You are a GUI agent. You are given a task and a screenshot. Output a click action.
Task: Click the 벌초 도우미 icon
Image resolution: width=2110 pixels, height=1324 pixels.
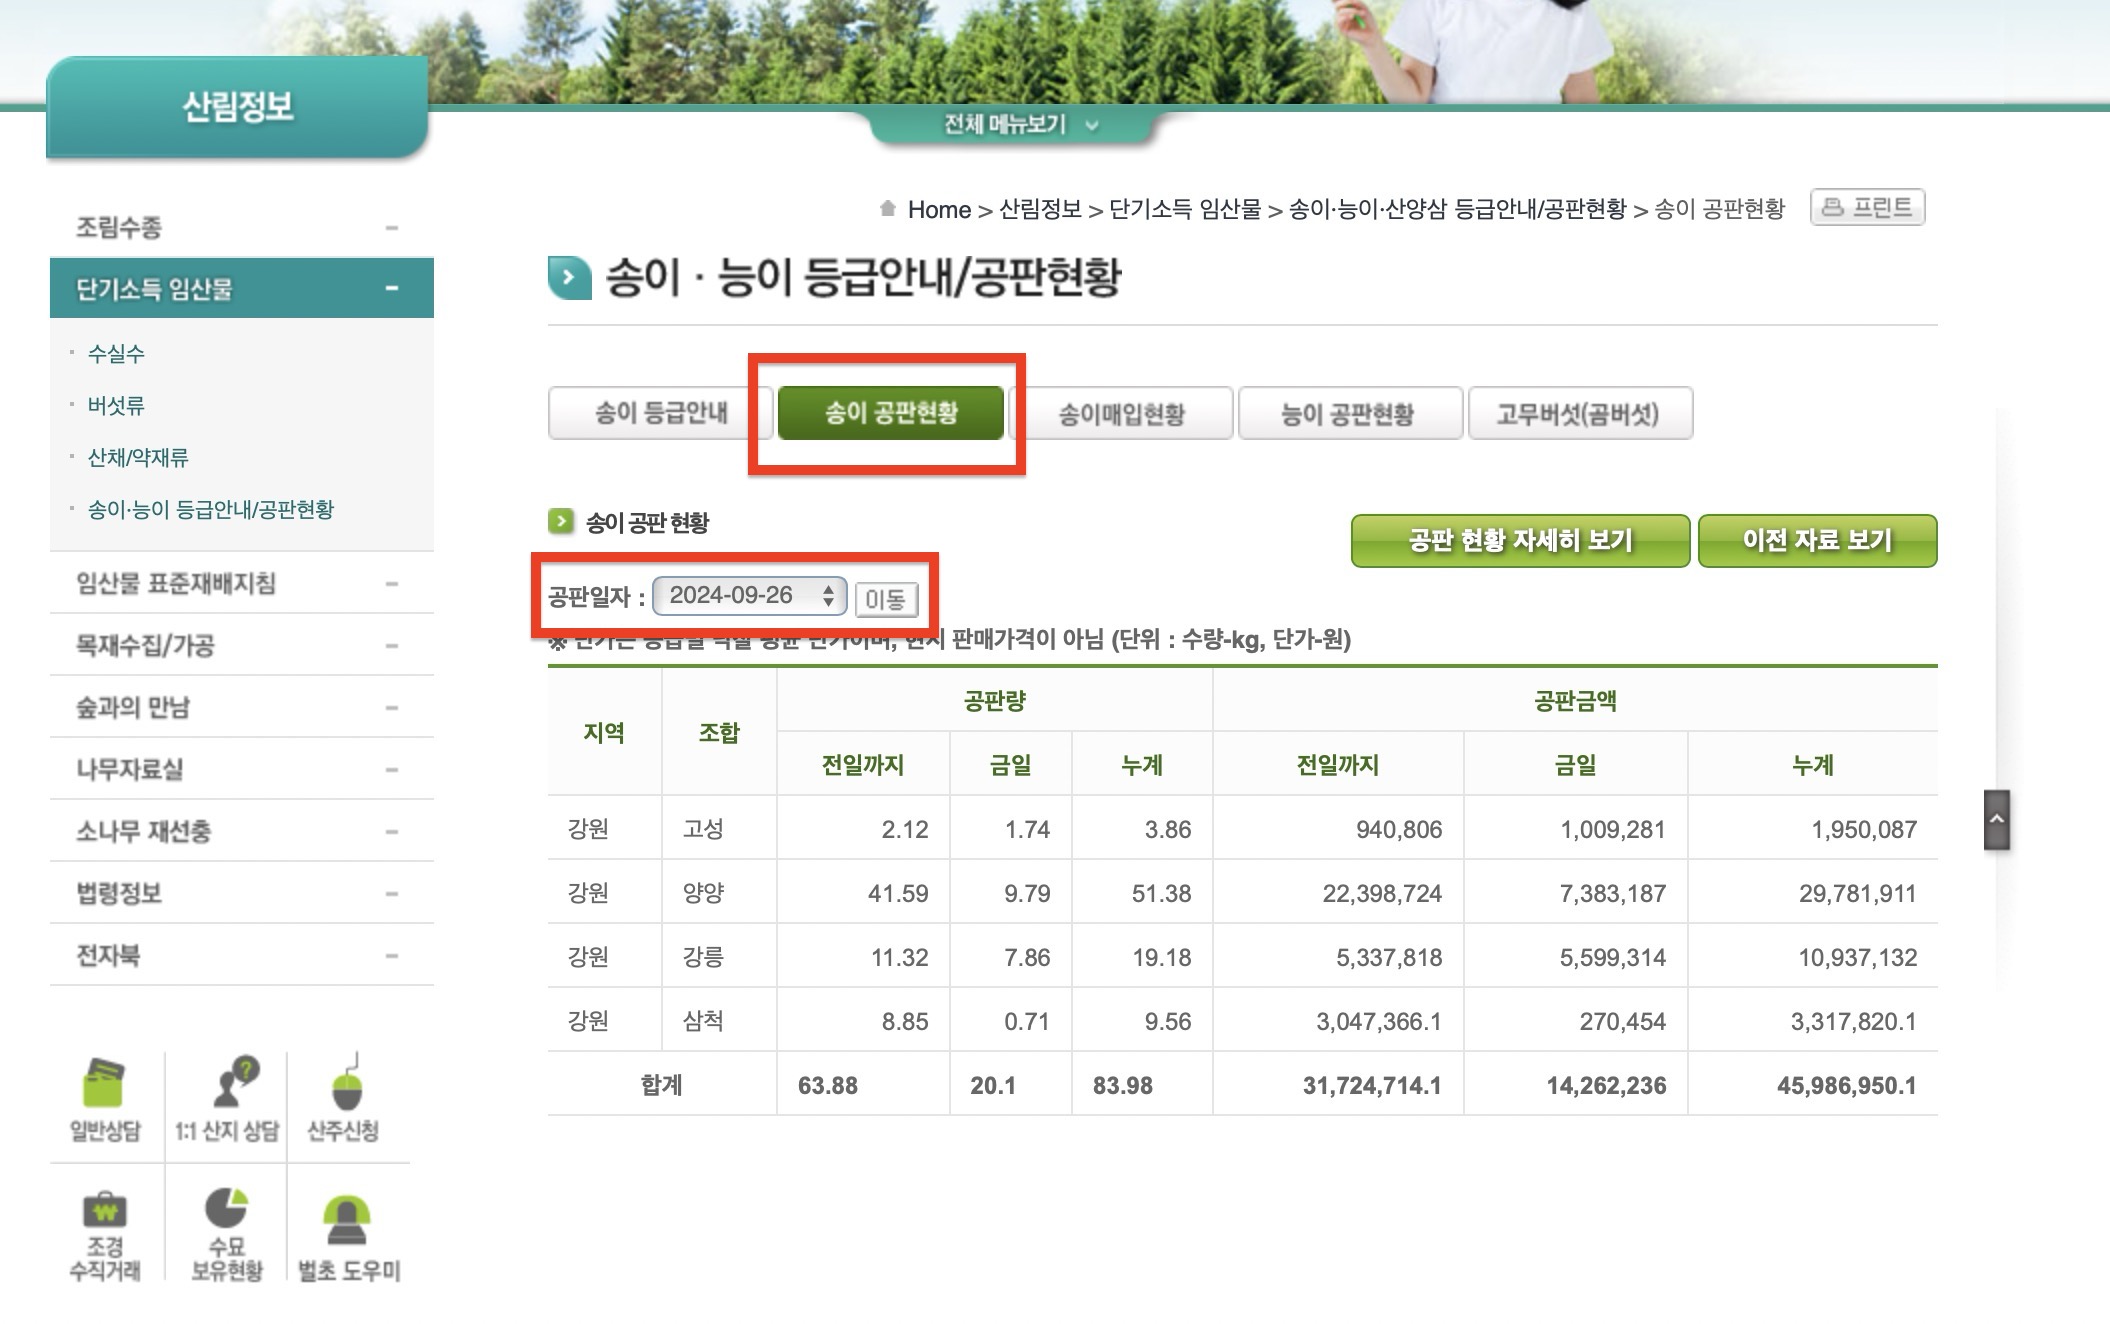(x=347, y=1219)
